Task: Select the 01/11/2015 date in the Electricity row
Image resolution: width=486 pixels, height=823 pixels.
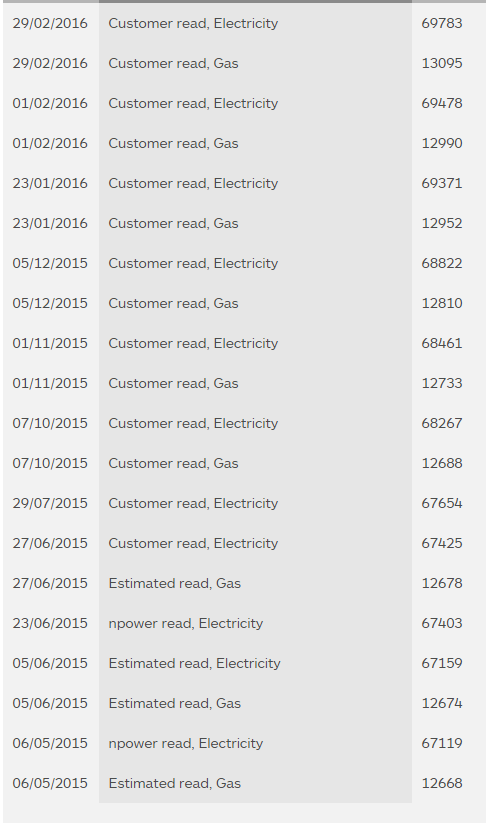Action: [x=50, y=343]
